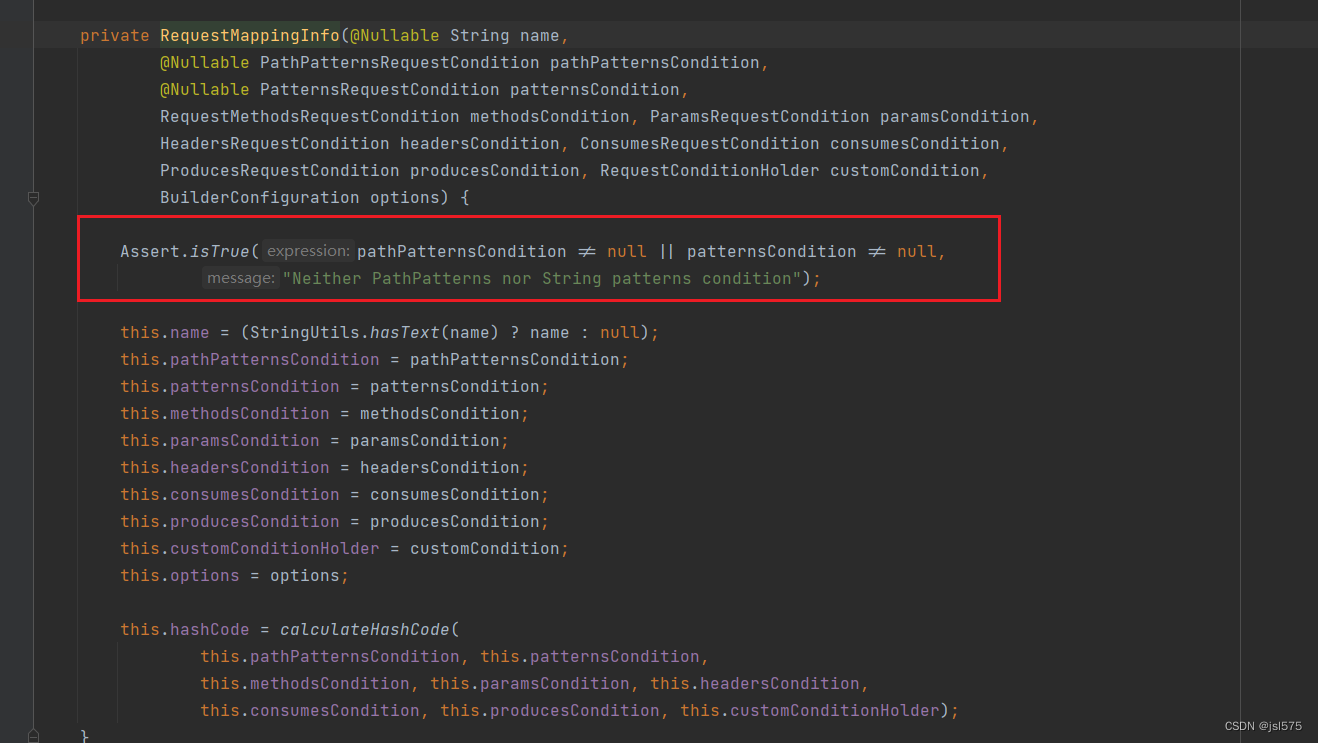Click 'this.options' in the assignment
Viewport: 1318px width, 743px height.
[180, 576]
